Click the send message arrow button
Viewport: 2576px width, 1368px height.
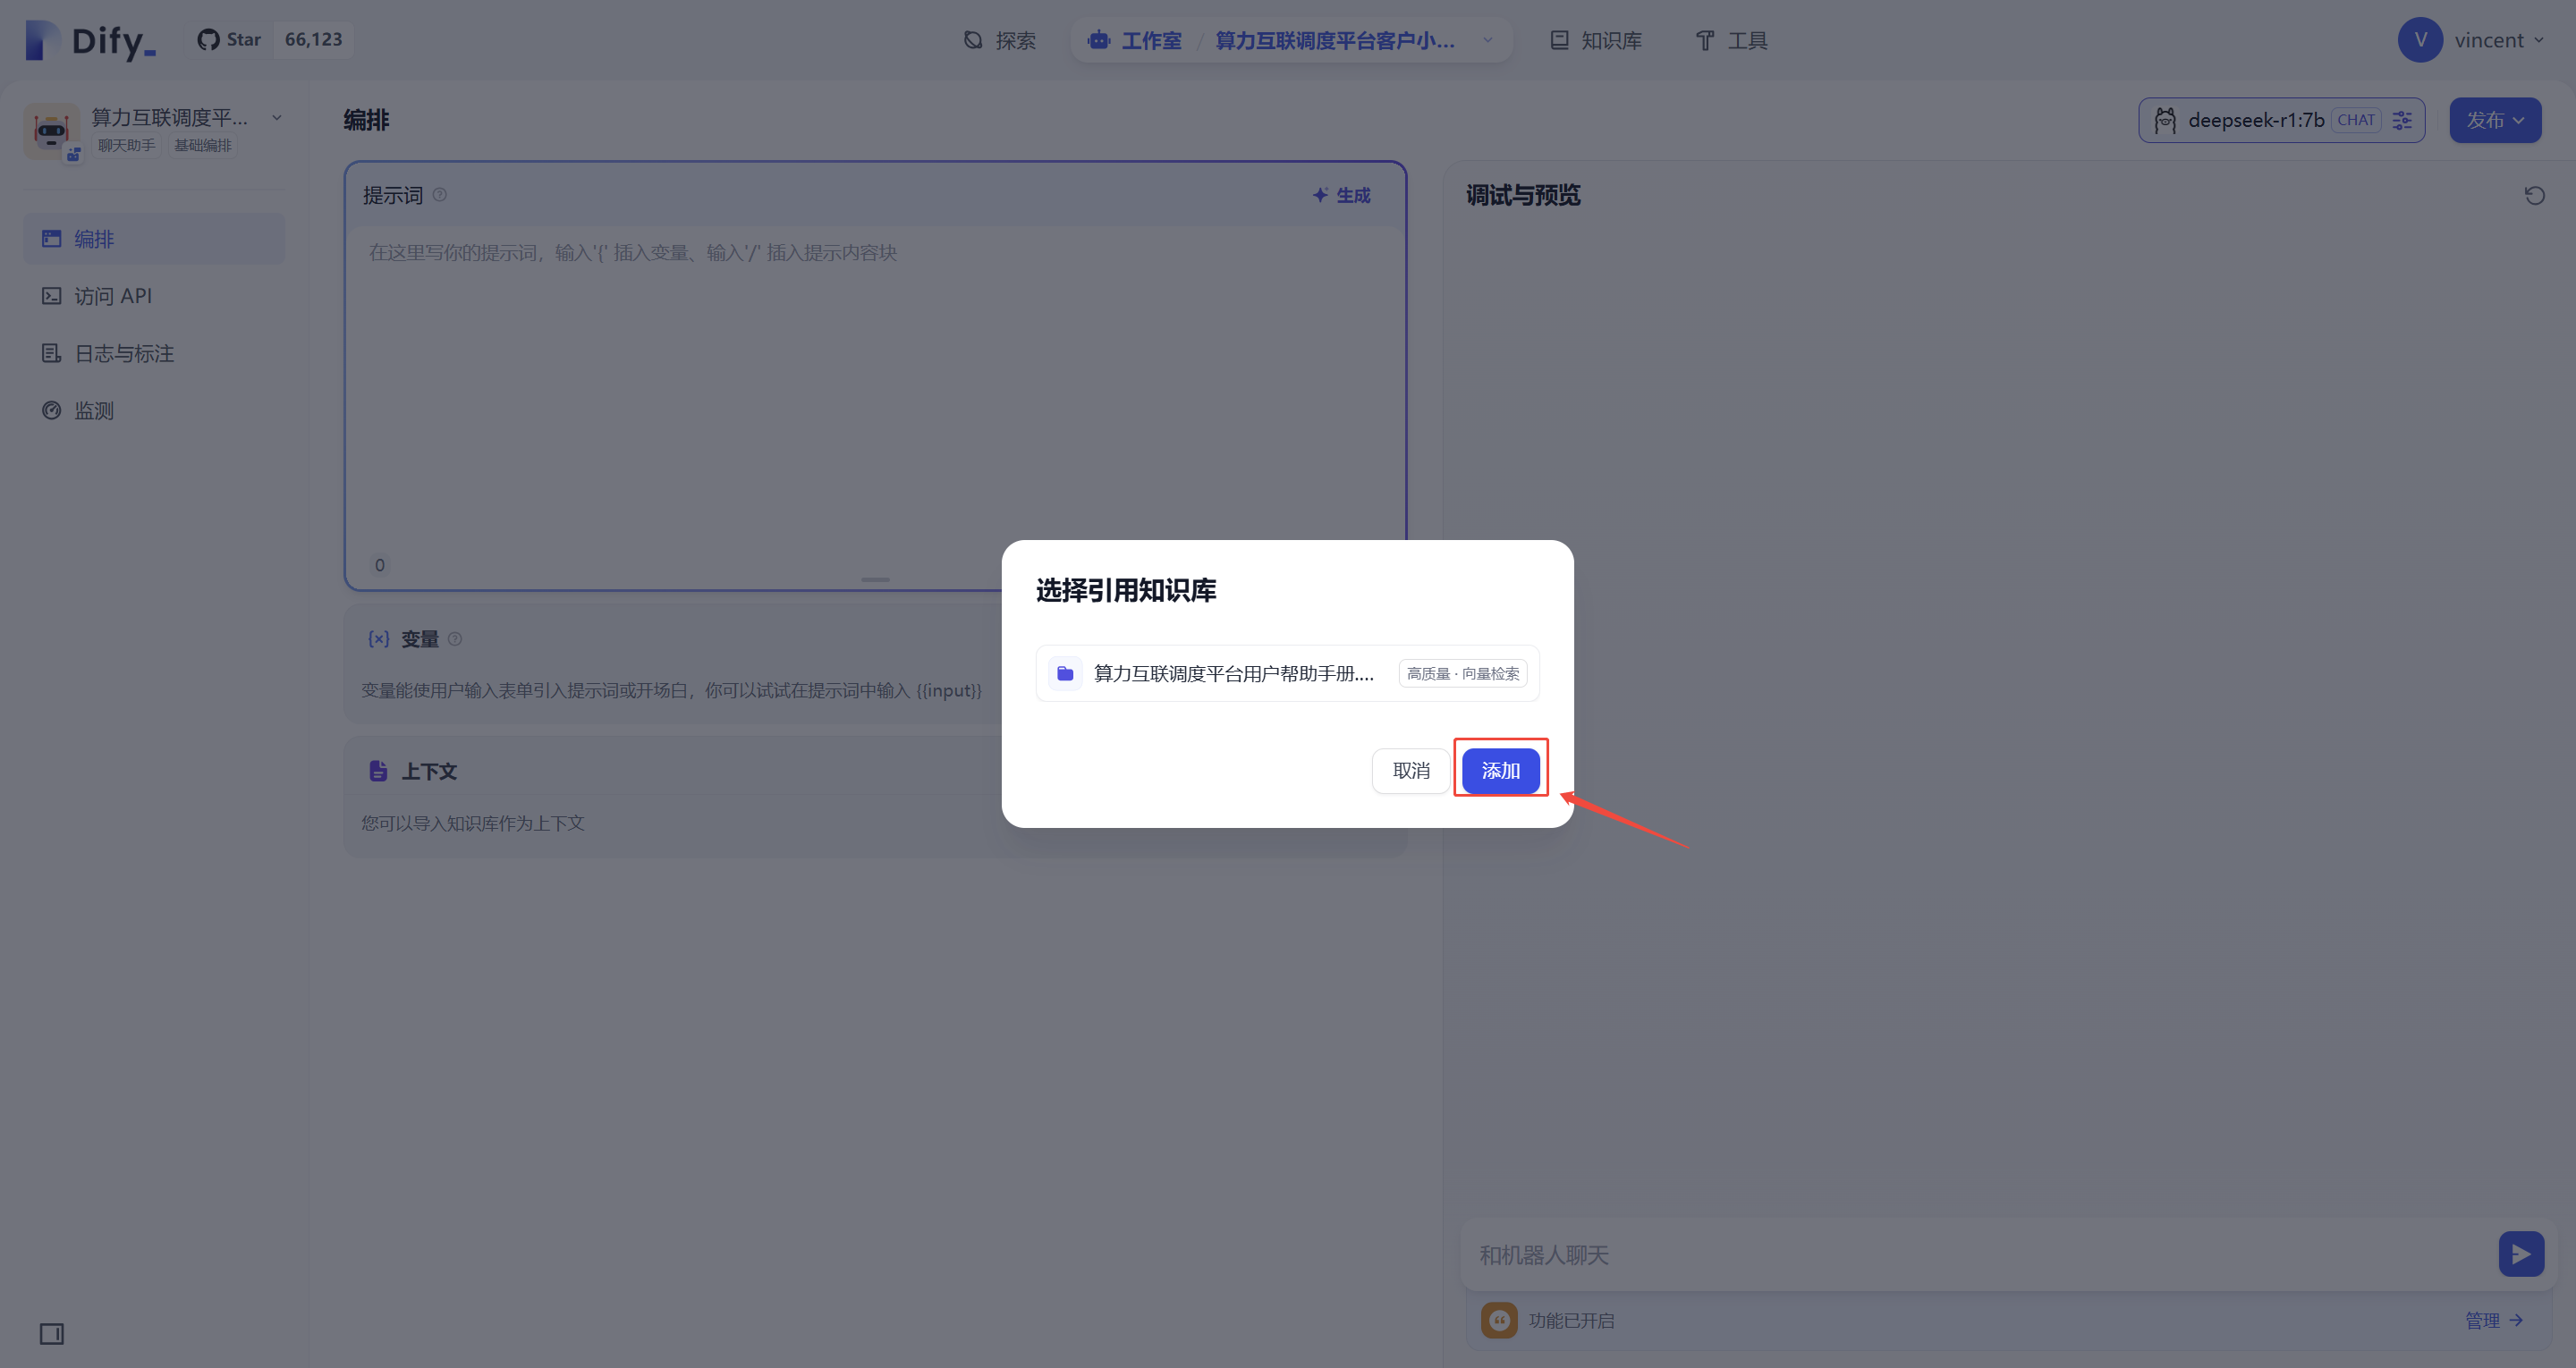[x=2521, y=1254]
